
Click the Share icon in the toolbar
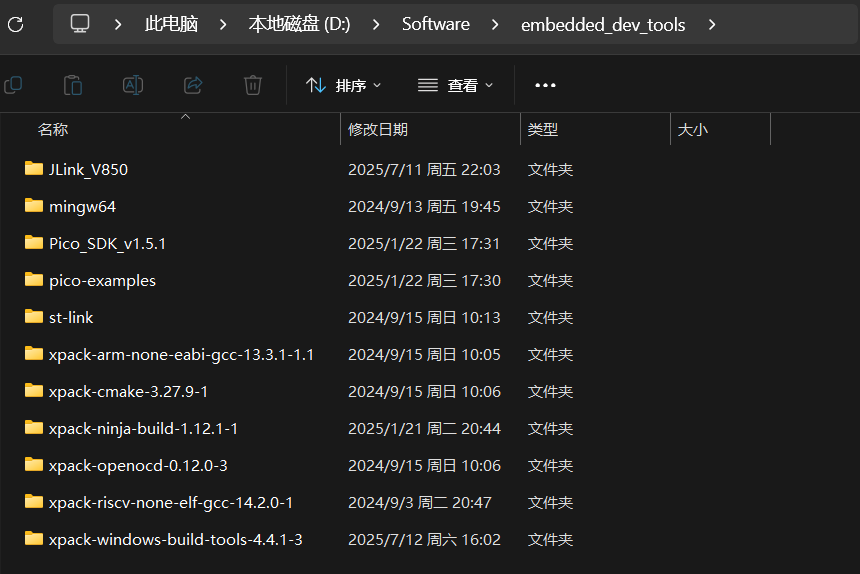coord(193,85)
